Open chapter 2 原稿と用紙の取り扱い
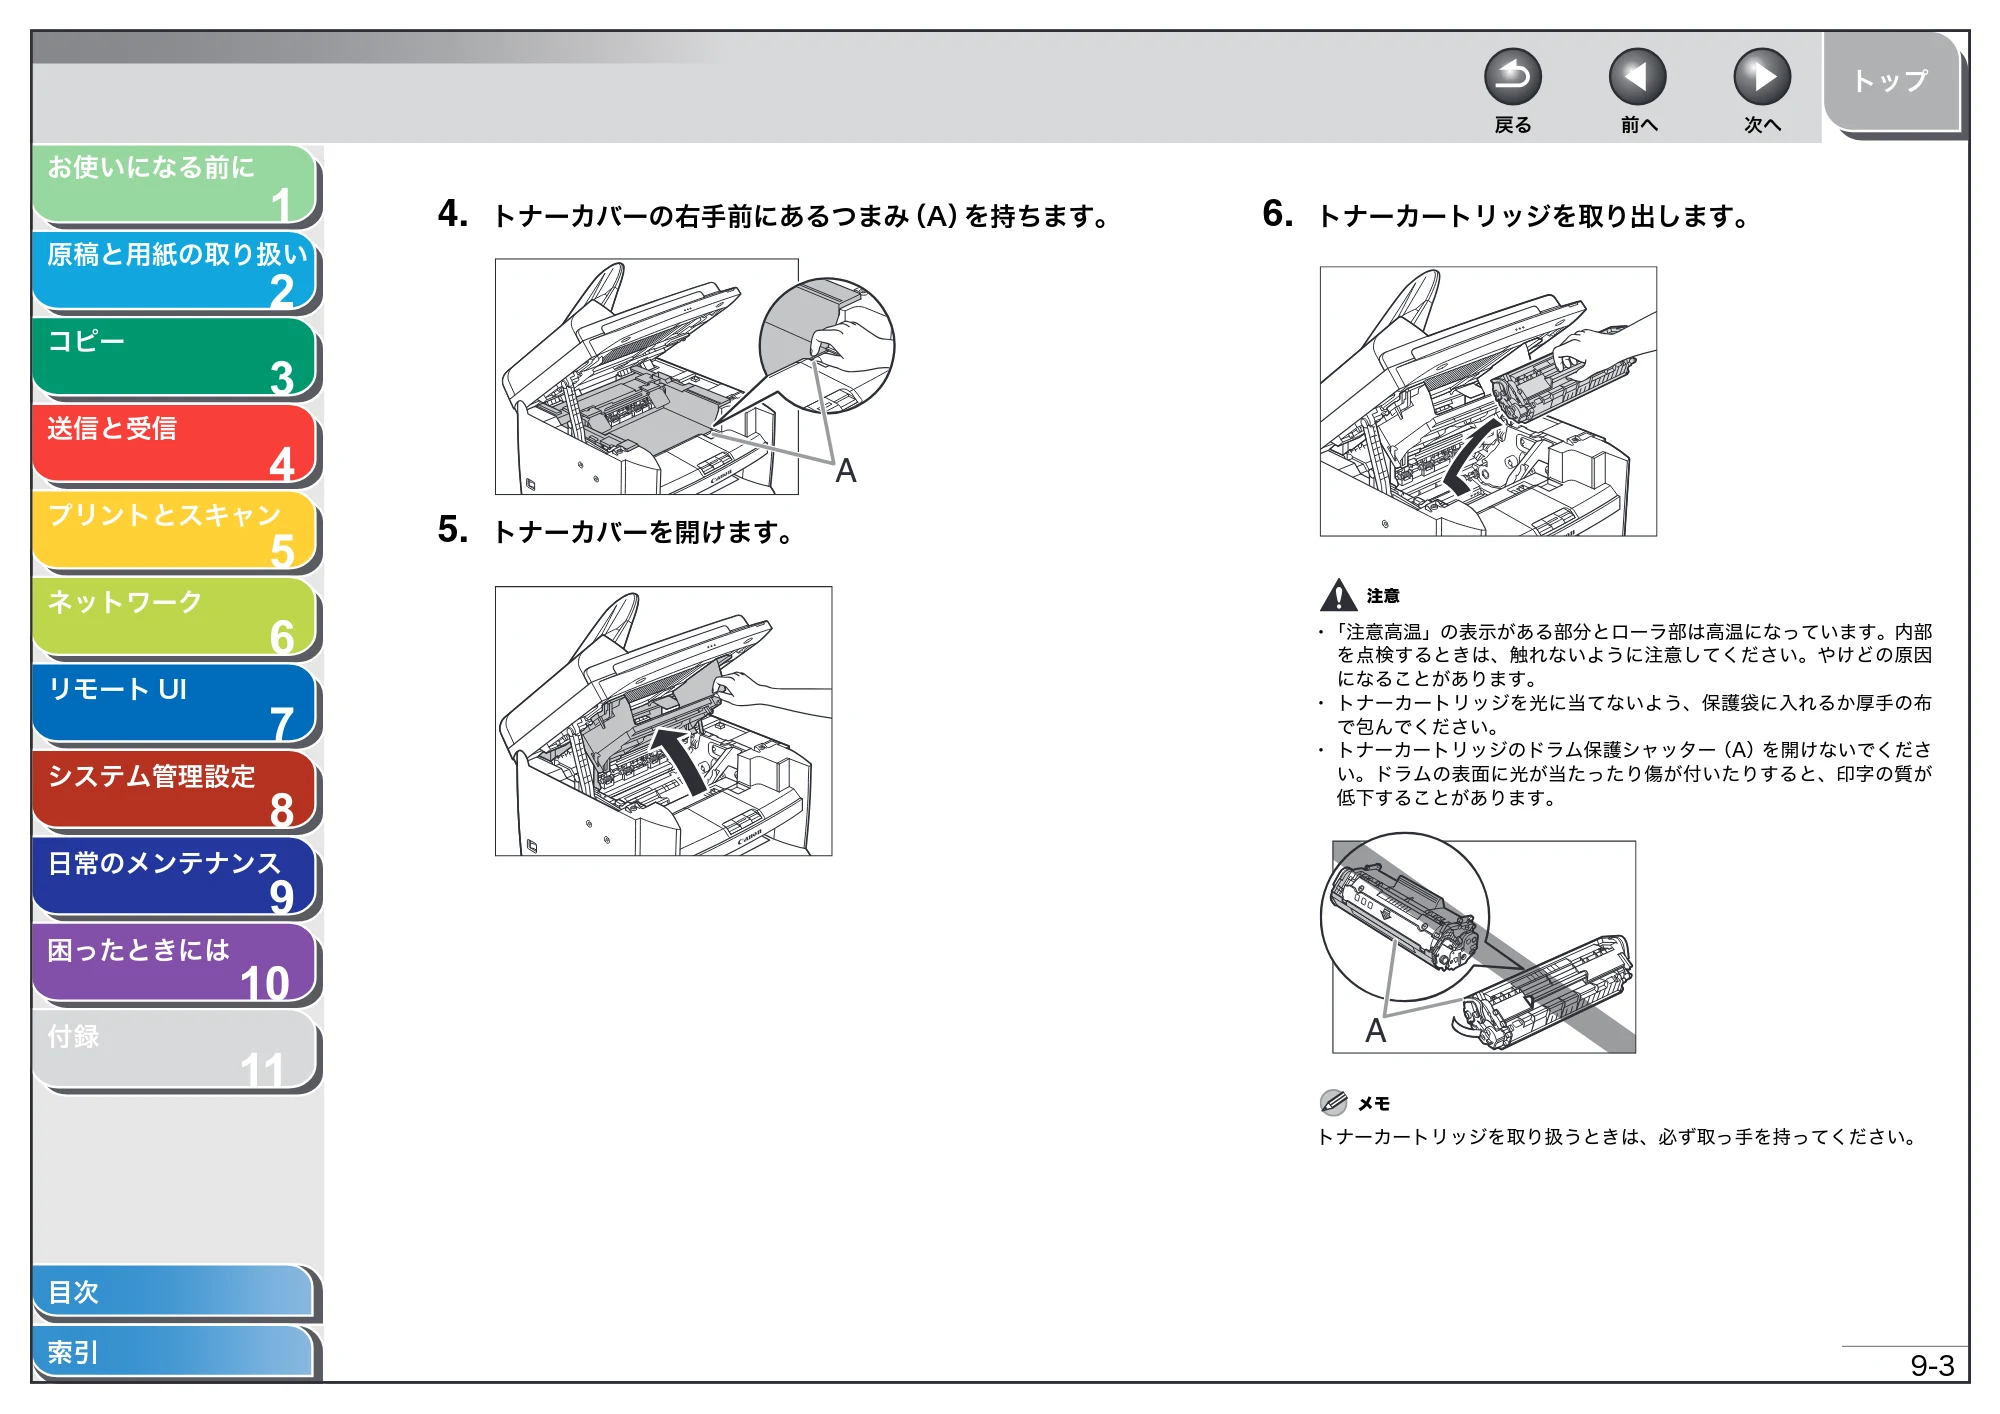Viewport: 2000px width, 1414px height. pos(174,271)
